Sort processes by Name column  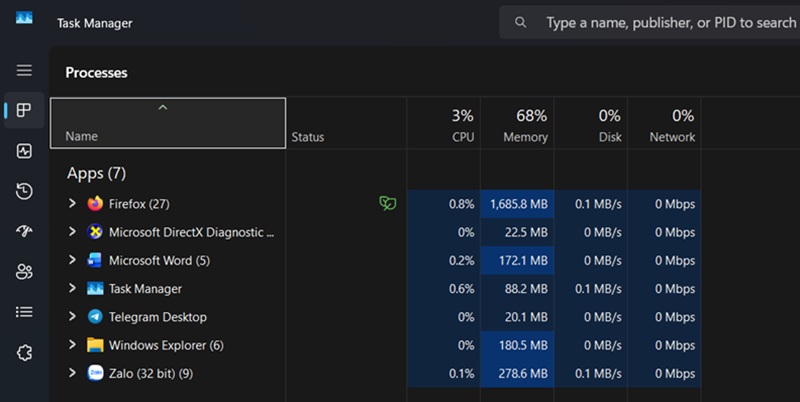point(168,123)
